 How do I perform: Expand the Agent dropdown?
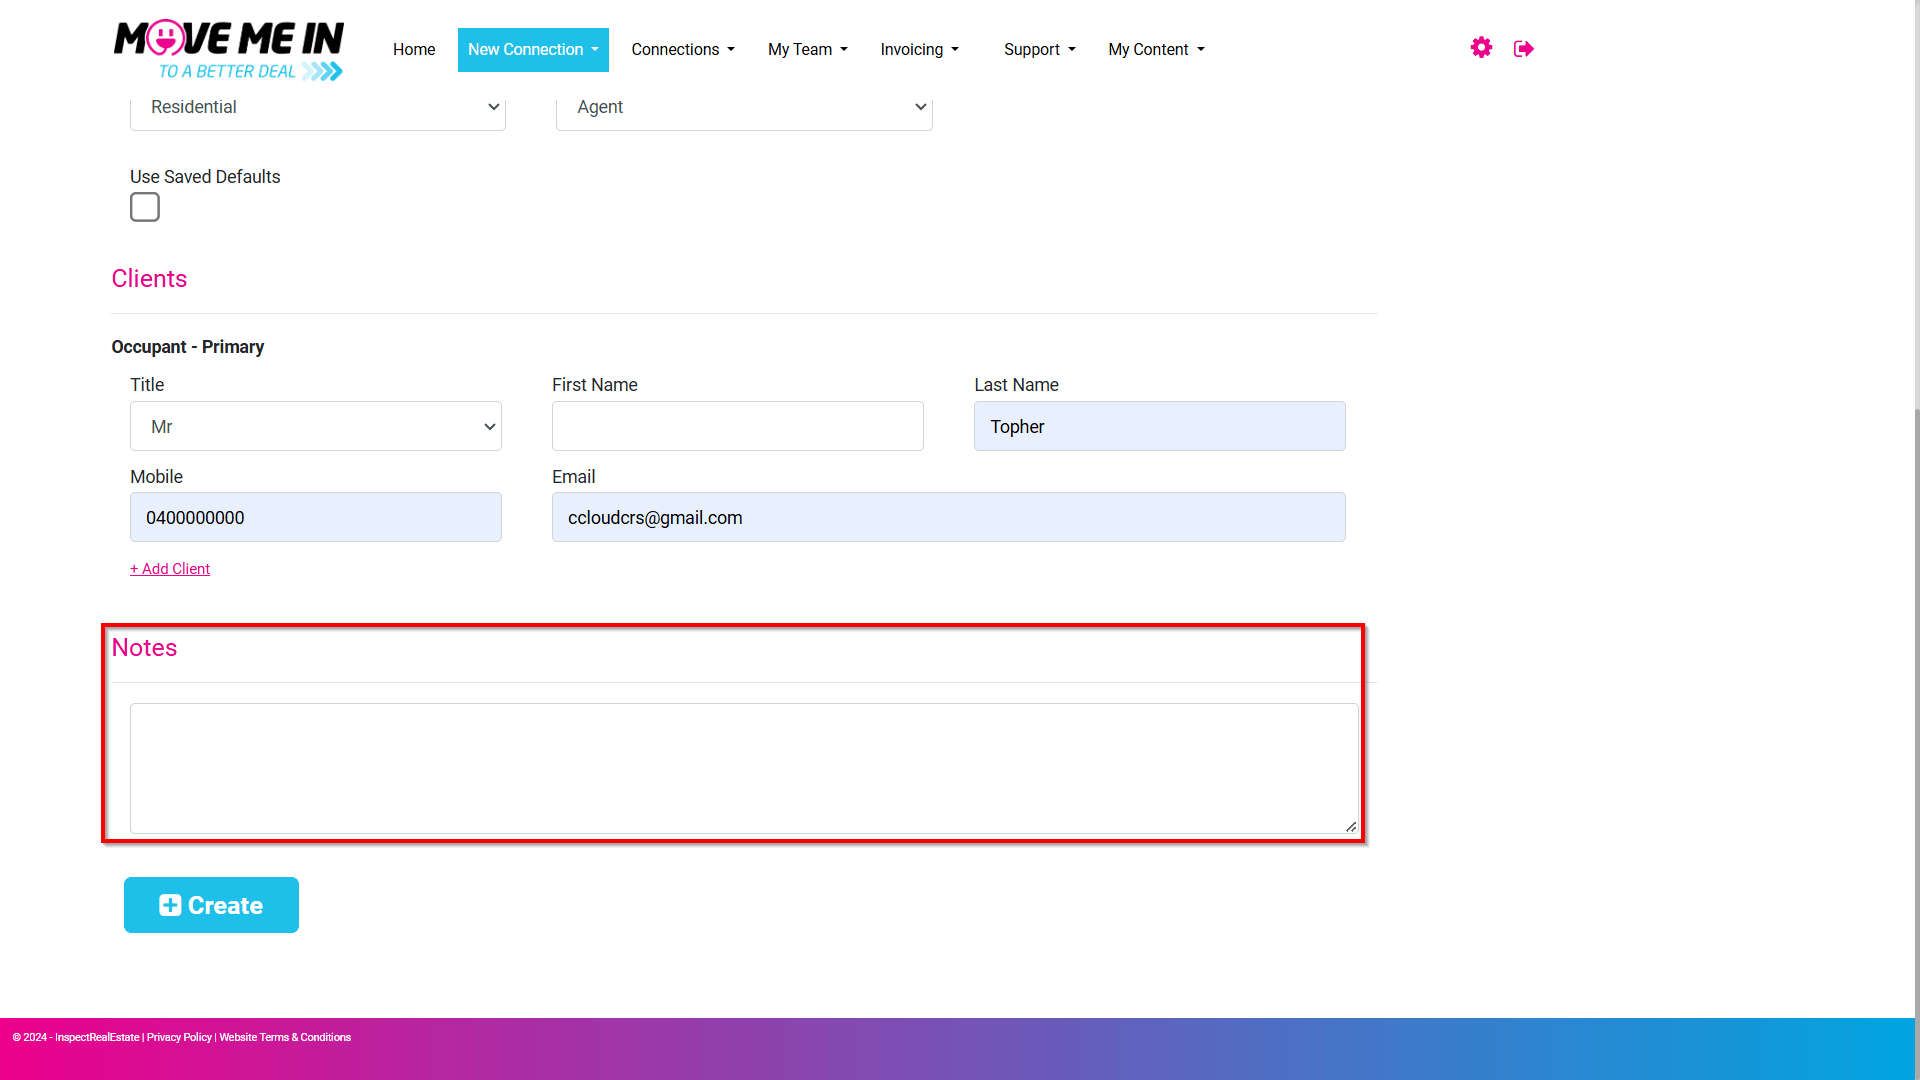[x=744, y=107]
